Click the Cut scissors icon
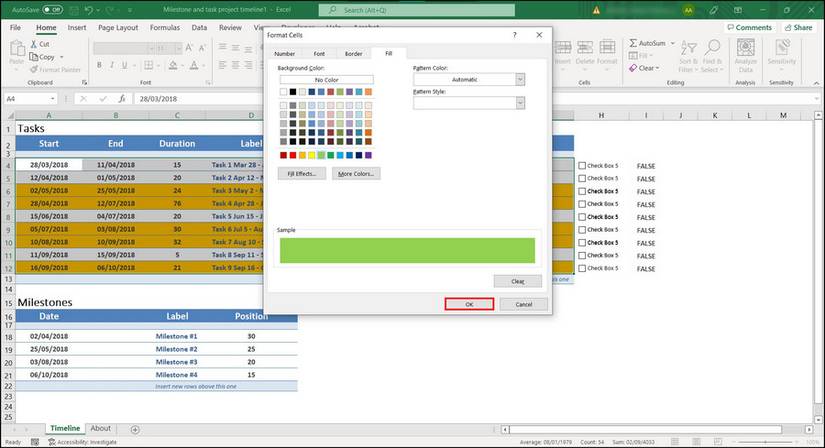825x448 pixels. pyautogui.click(x=34, y=45)
